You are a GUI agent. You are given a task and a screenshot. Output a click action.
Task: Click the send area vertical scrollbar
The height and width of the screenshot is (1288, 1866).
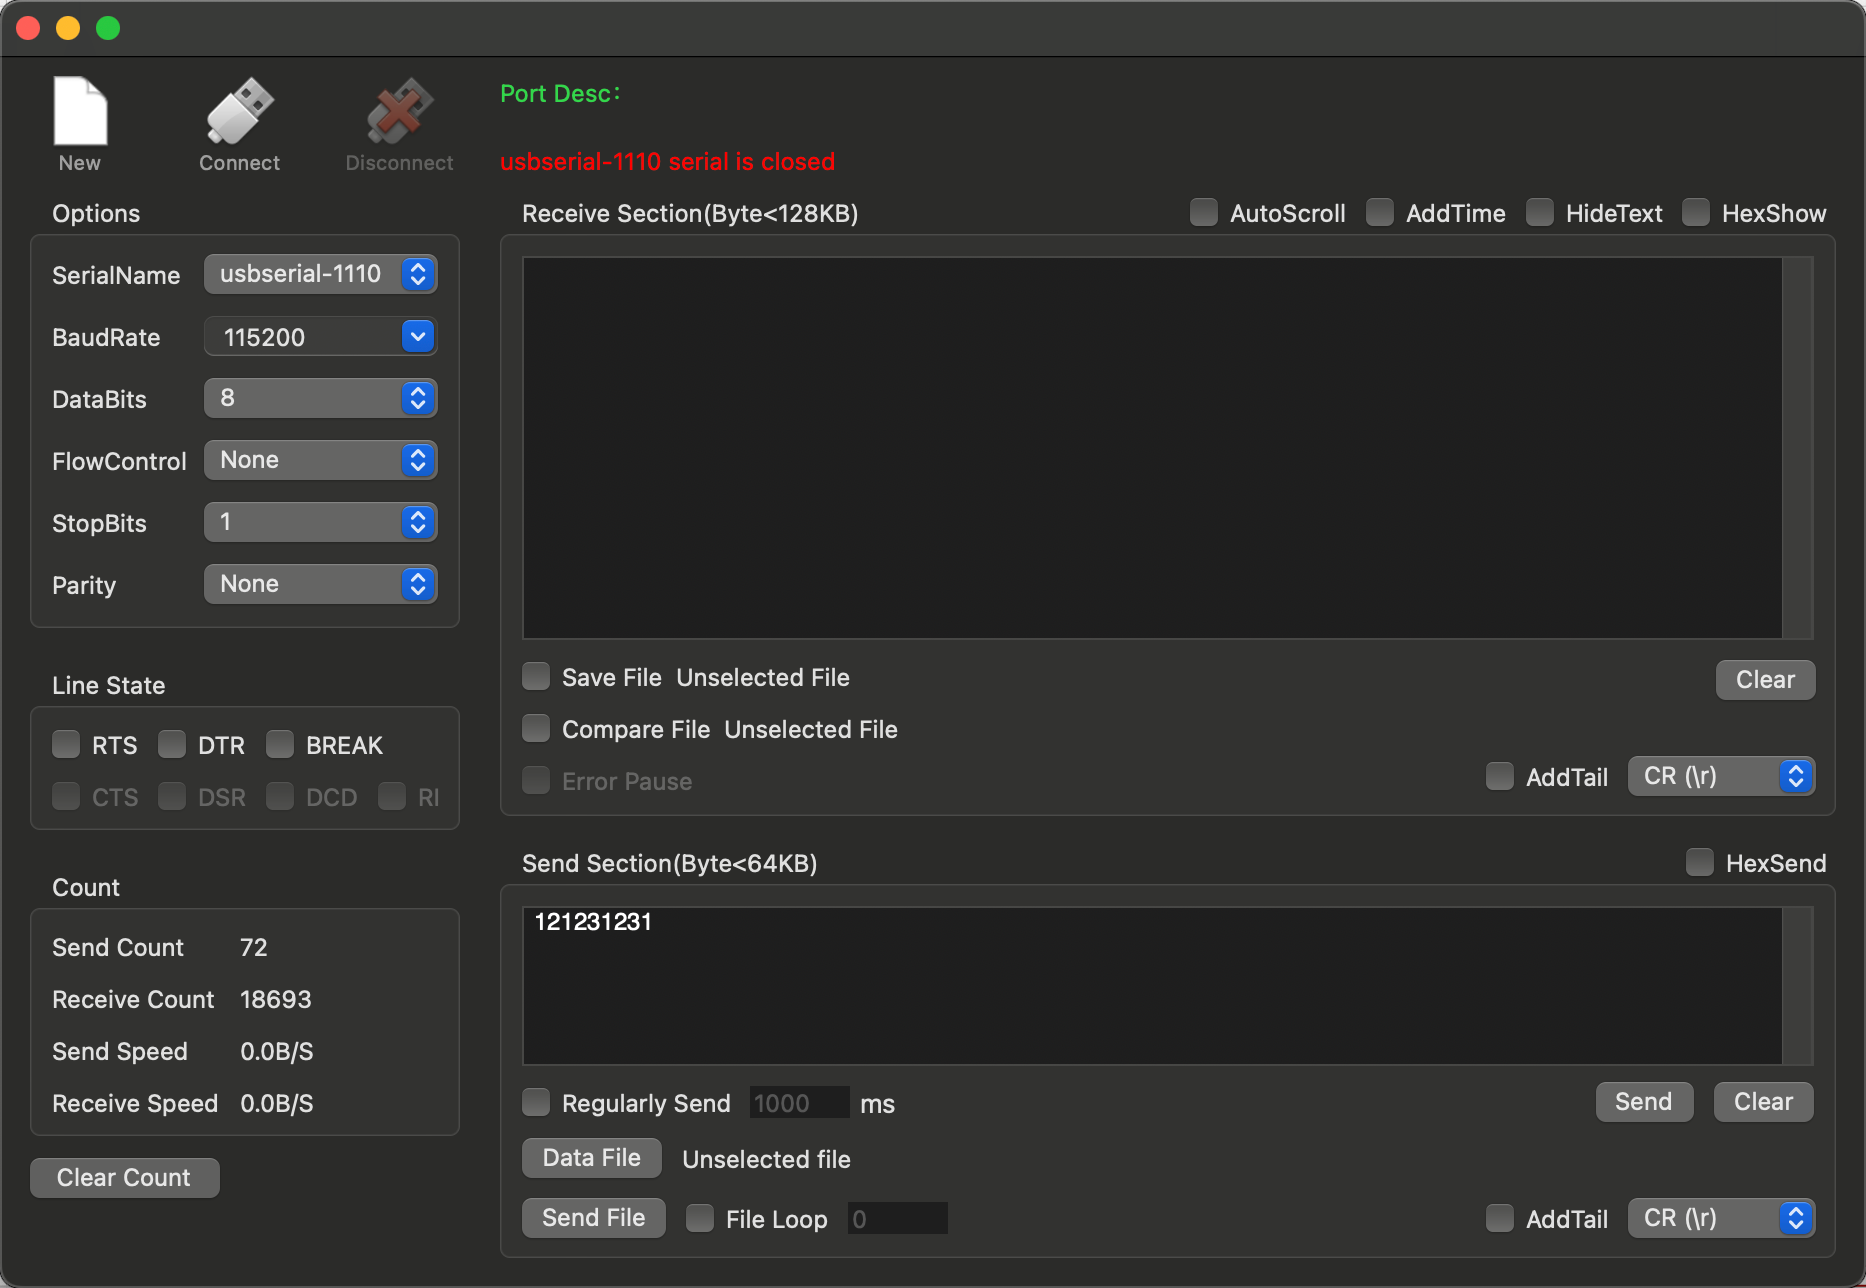[1798, 986]
